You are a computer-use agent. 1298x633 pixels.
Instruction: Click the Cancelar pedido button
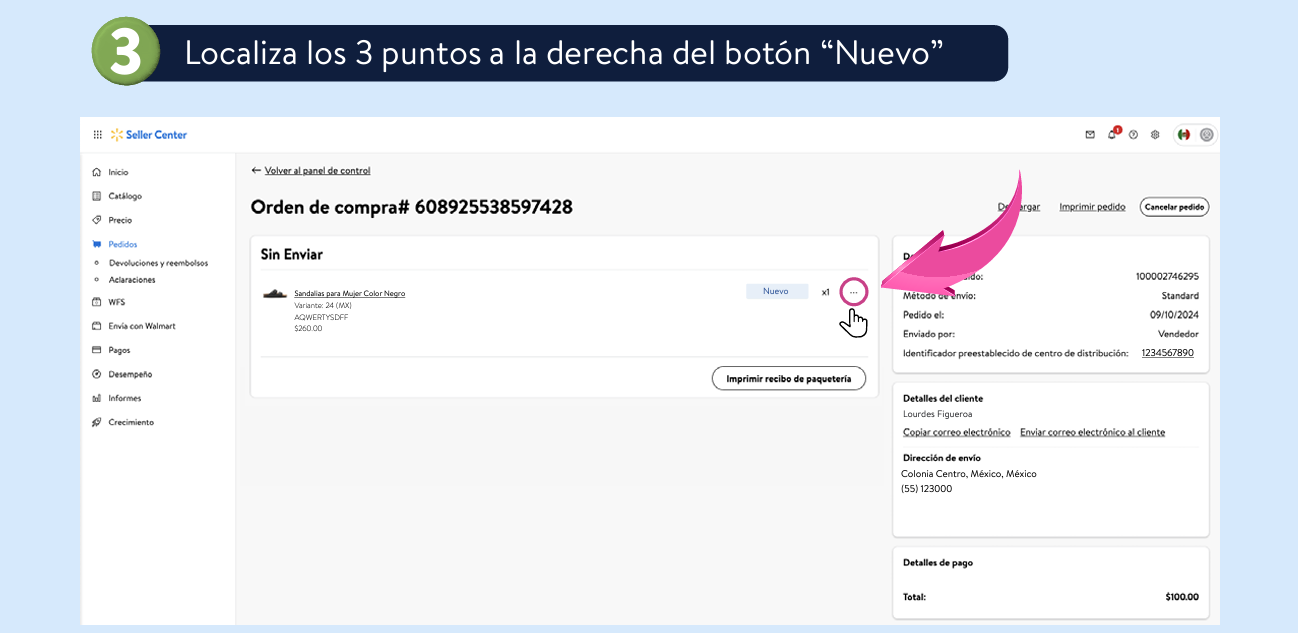(x=1175, y=207)
